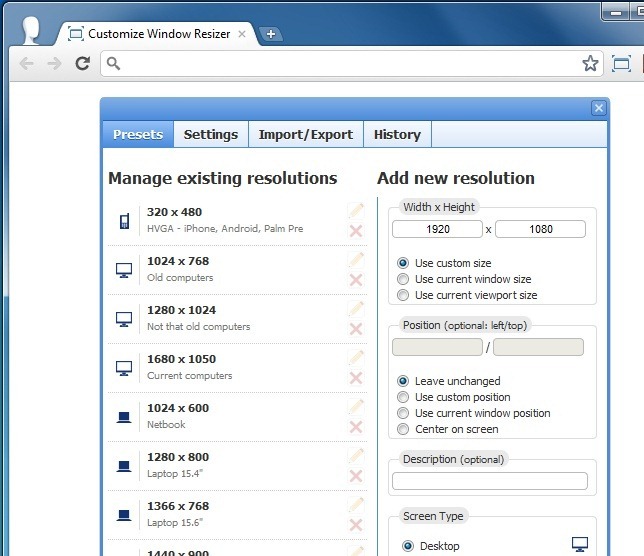Click the monitor icon of 1024 x 768 preset
This screenshot has height=556, width=644.
[124, 270]
